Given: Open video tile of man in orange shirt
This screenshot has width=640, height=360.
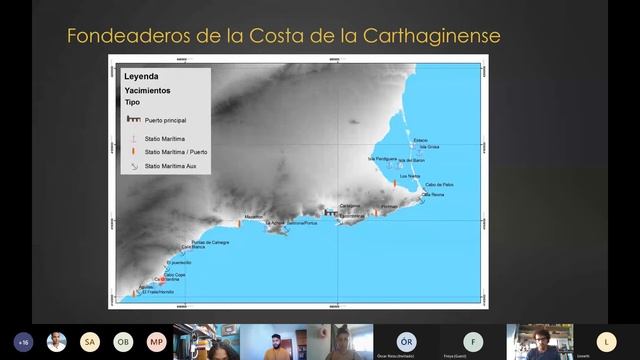Looking at the screenshot, I should pos(273,342).
